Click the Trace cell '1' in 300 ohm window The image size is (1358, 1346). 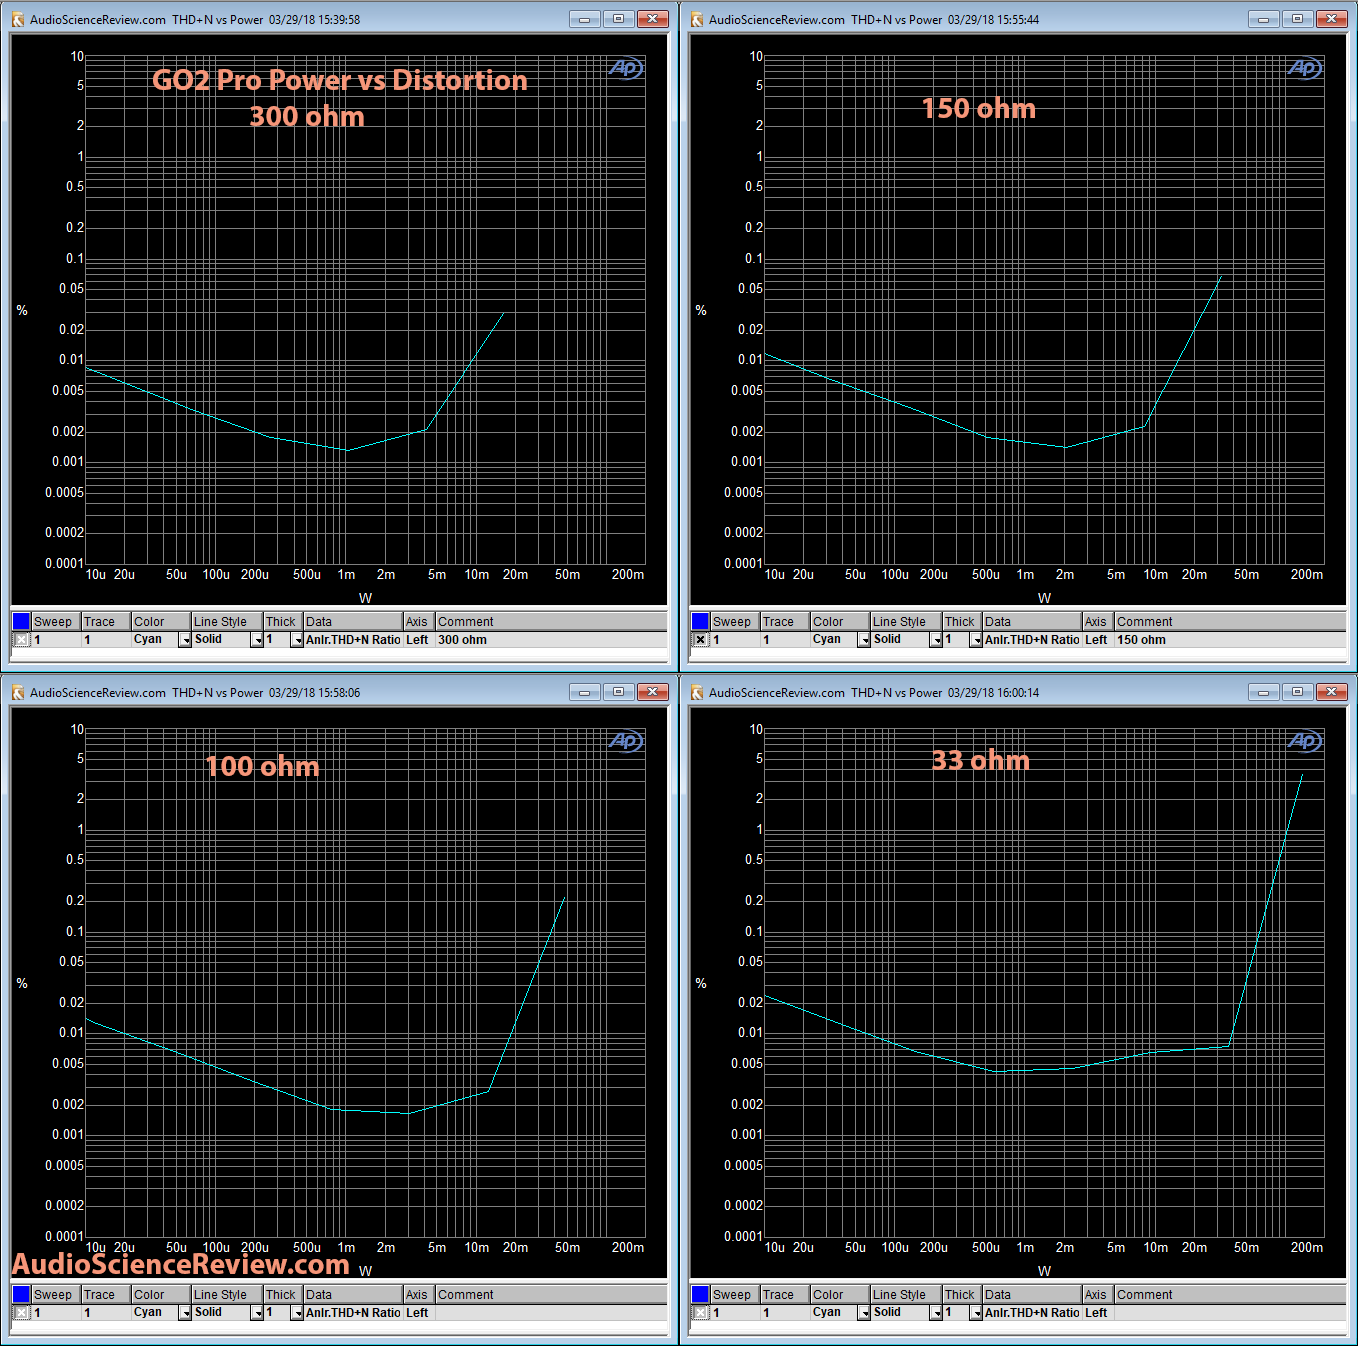[x=106, y=640]
